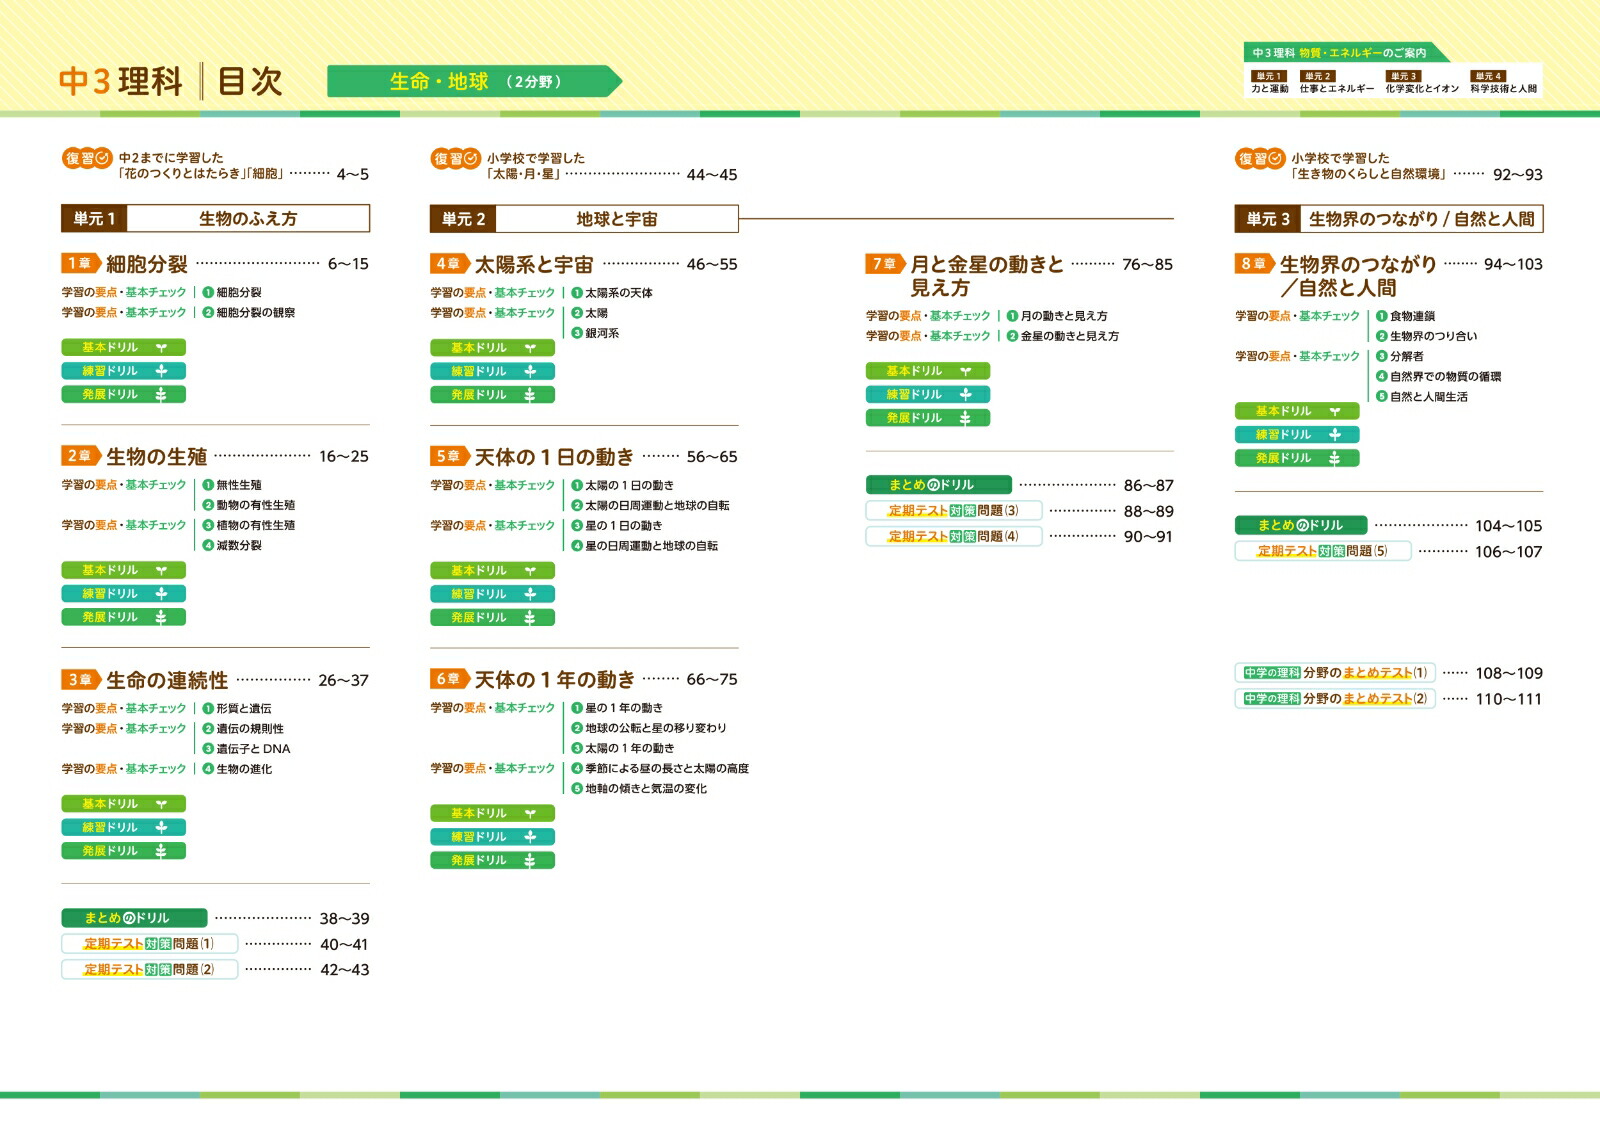
Task: Open 基本ドリル under 月と金星の動きと見え方
Action: point(928,371)
